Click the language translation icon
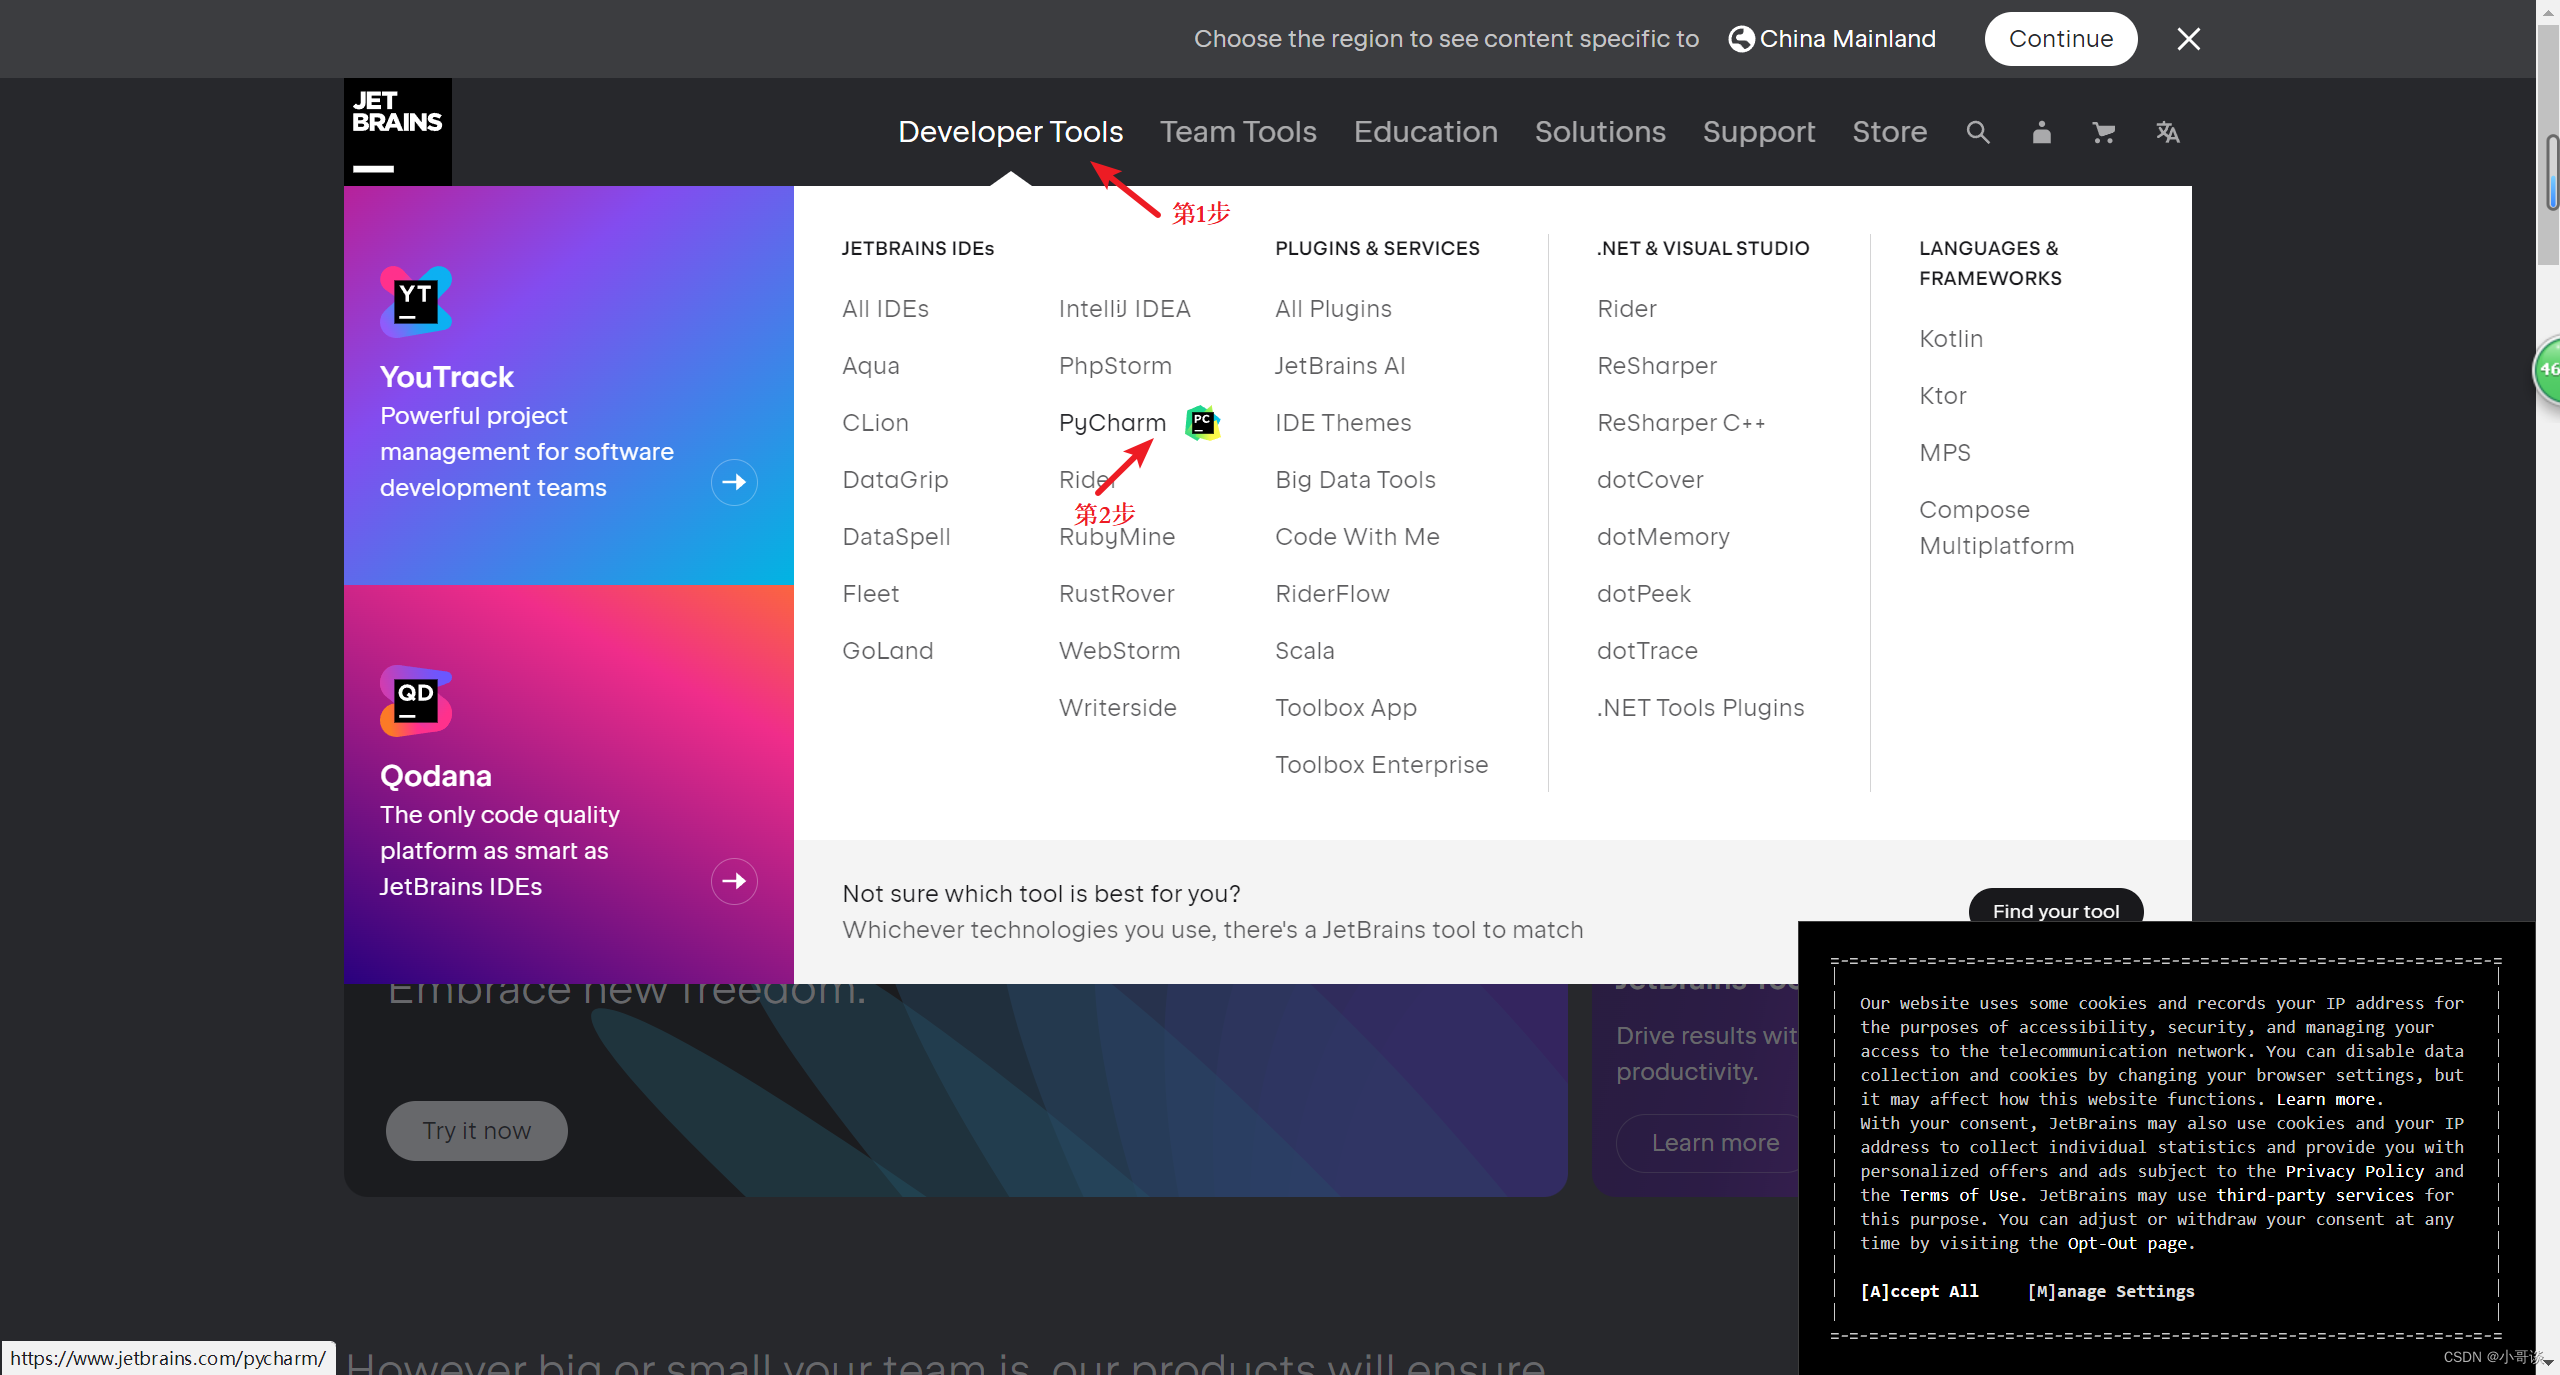 pyautogui.click(x=2167, y=132)
